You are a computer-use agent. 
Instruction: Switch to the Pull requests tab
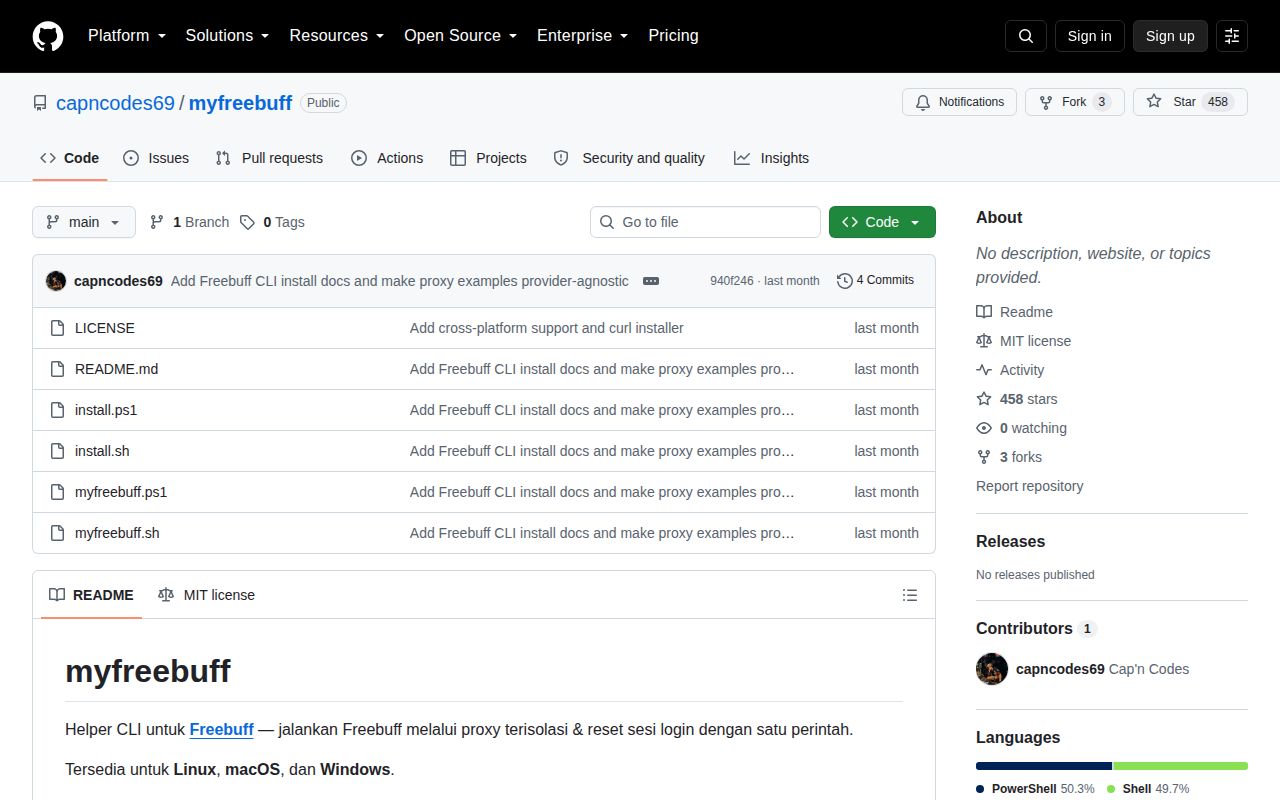269,158
